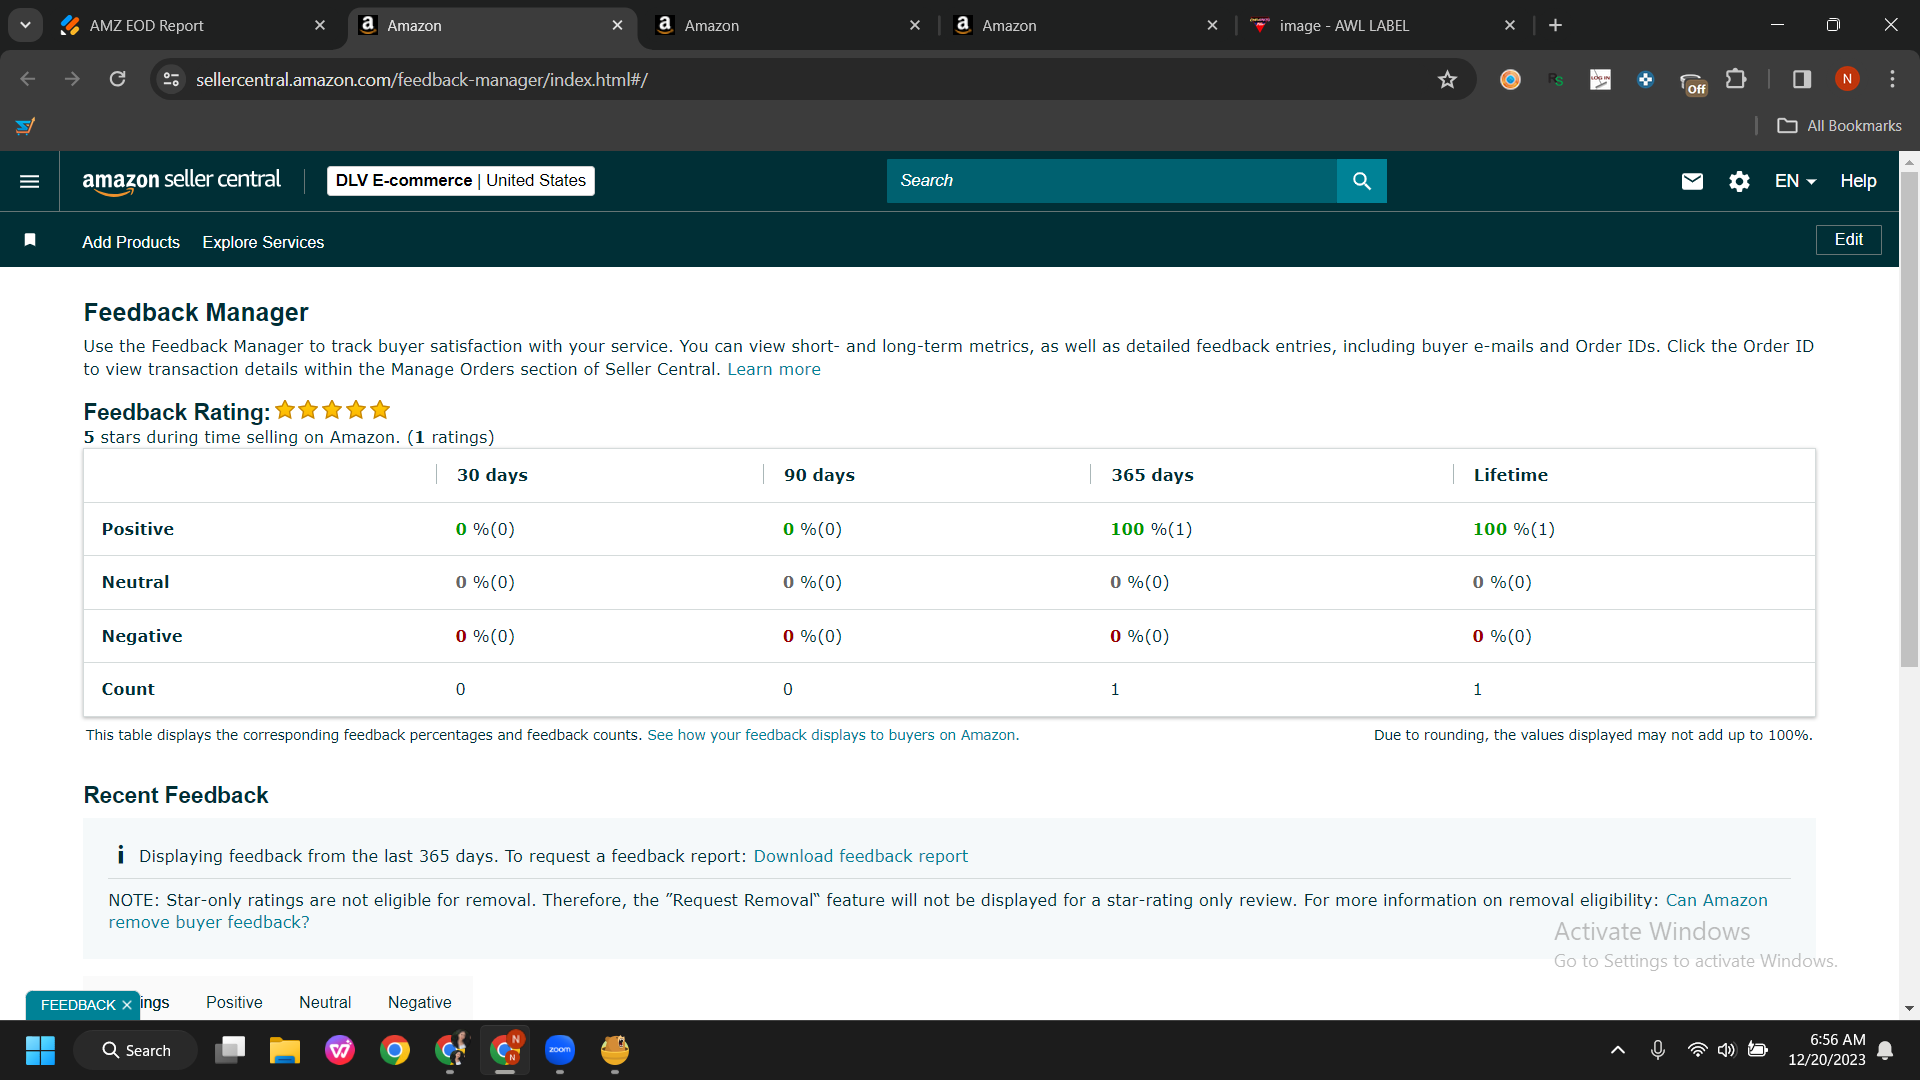Click the info icon in Recent Feedback

(120, 855)
